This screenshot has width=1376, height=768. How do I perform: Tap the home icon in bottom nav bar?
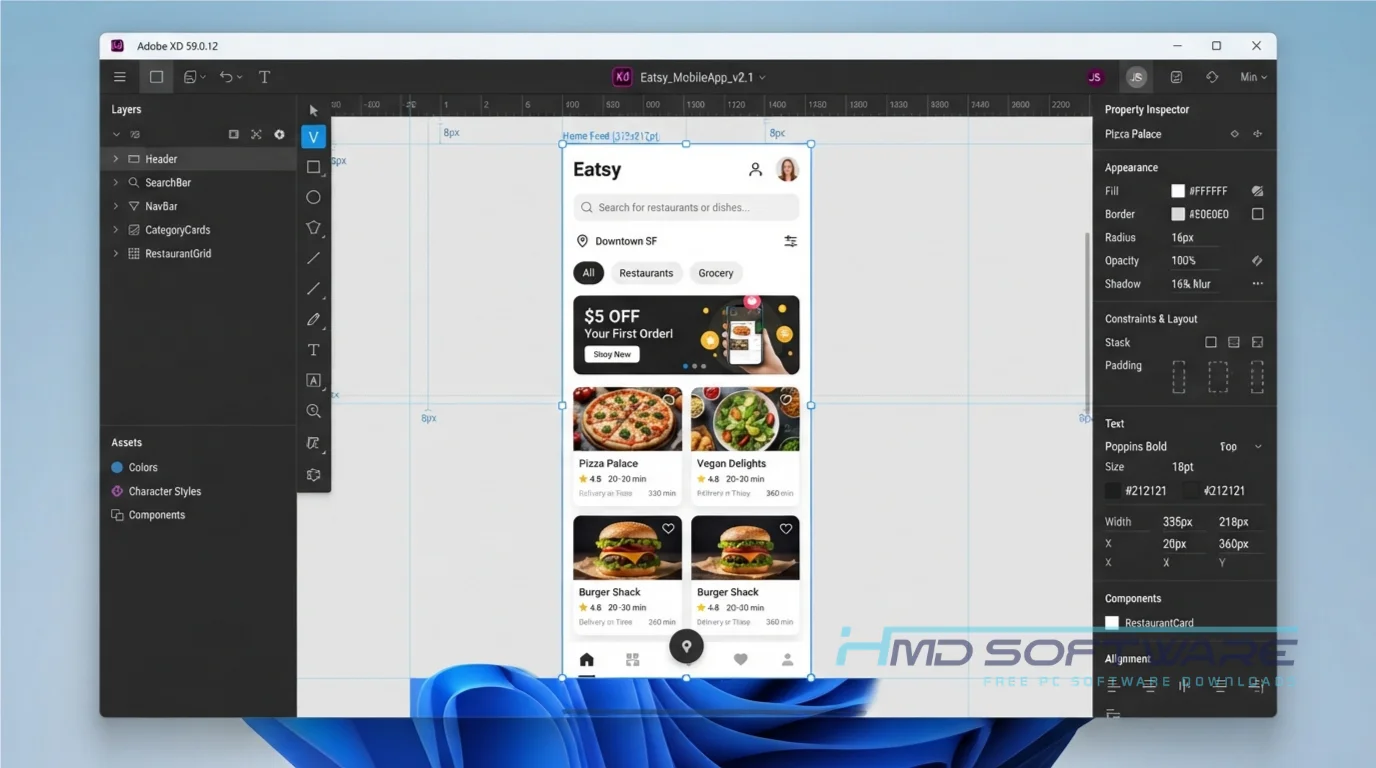(586, 659)
